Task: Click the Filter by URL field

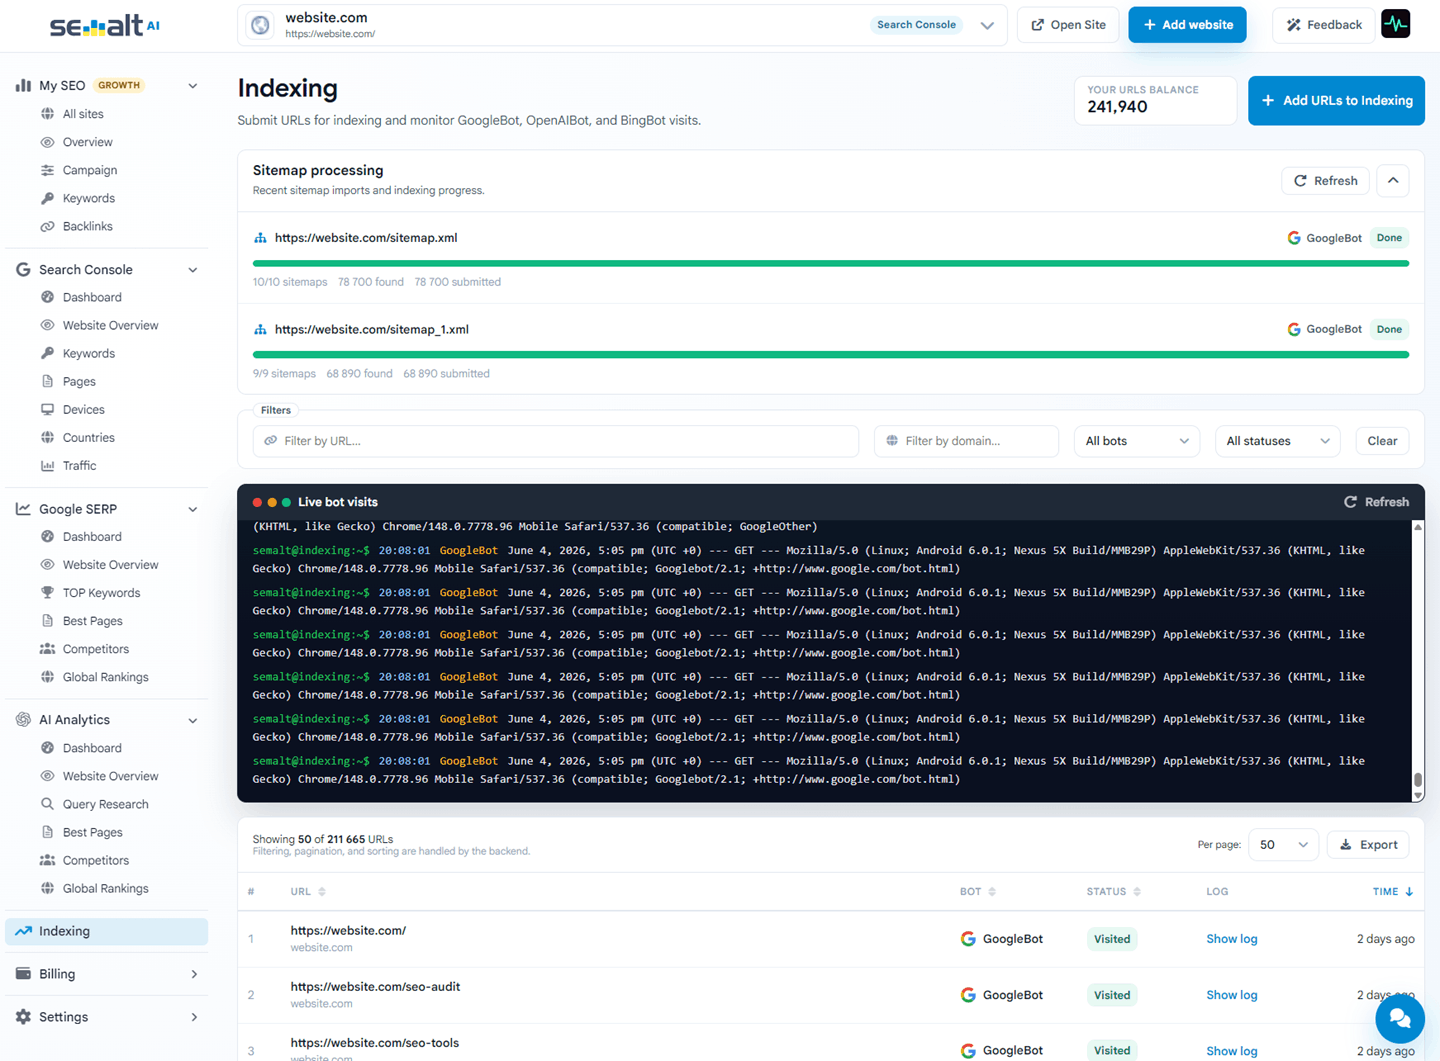Action: [556, 441]
